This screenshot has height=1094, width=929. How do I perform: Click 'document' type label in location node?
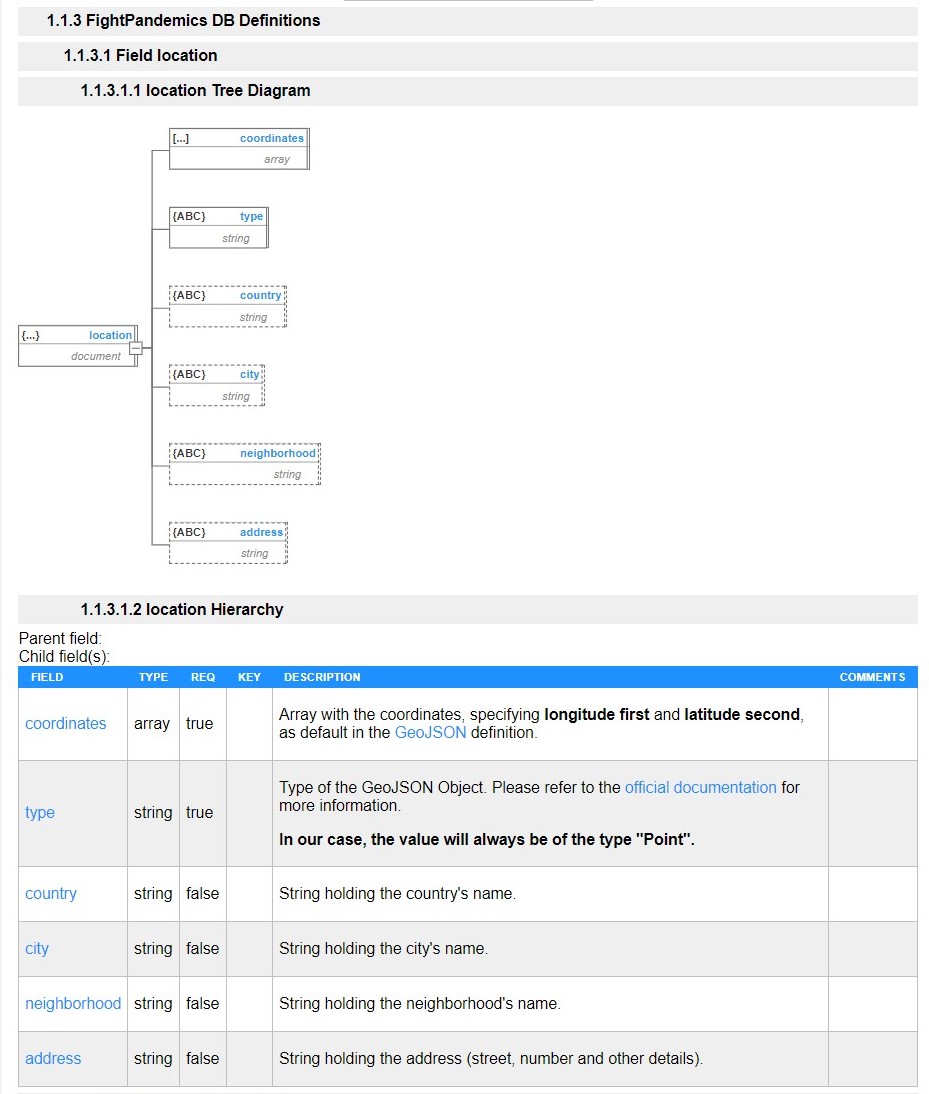point(96,357)
